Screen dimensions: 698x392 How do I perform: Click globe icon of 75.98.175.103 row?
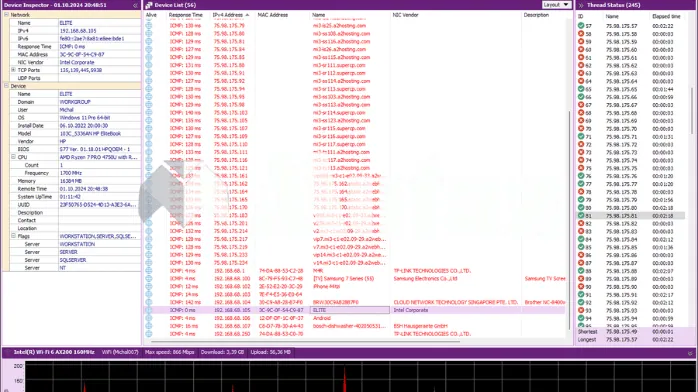149,113
